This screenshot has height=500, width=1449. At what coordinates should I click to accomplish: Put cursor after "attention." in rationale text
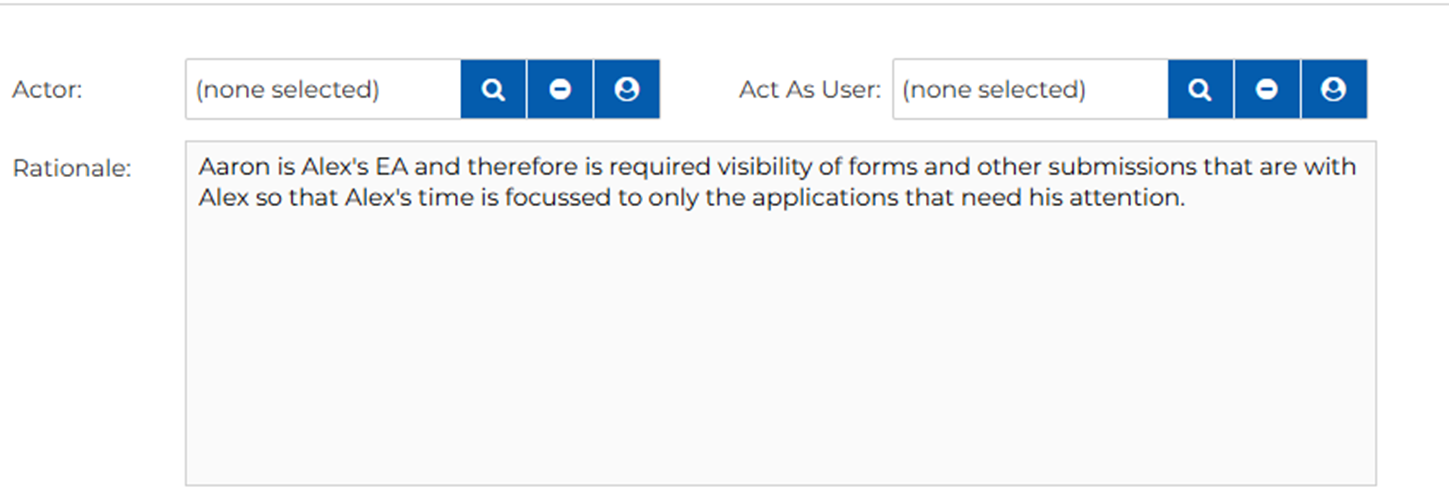(x=1185, y=198)
